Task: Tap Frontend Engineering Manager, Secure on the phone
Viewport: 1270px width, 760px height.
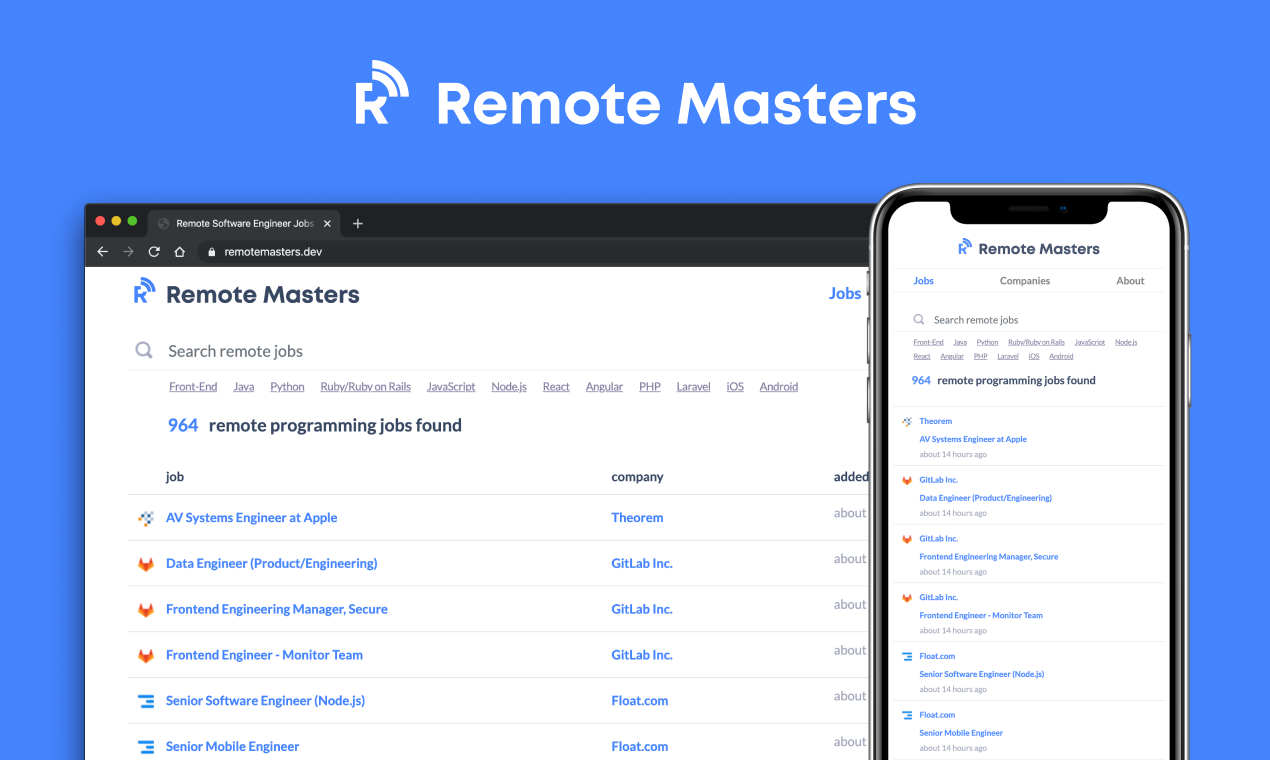Action: coord(989,556)
